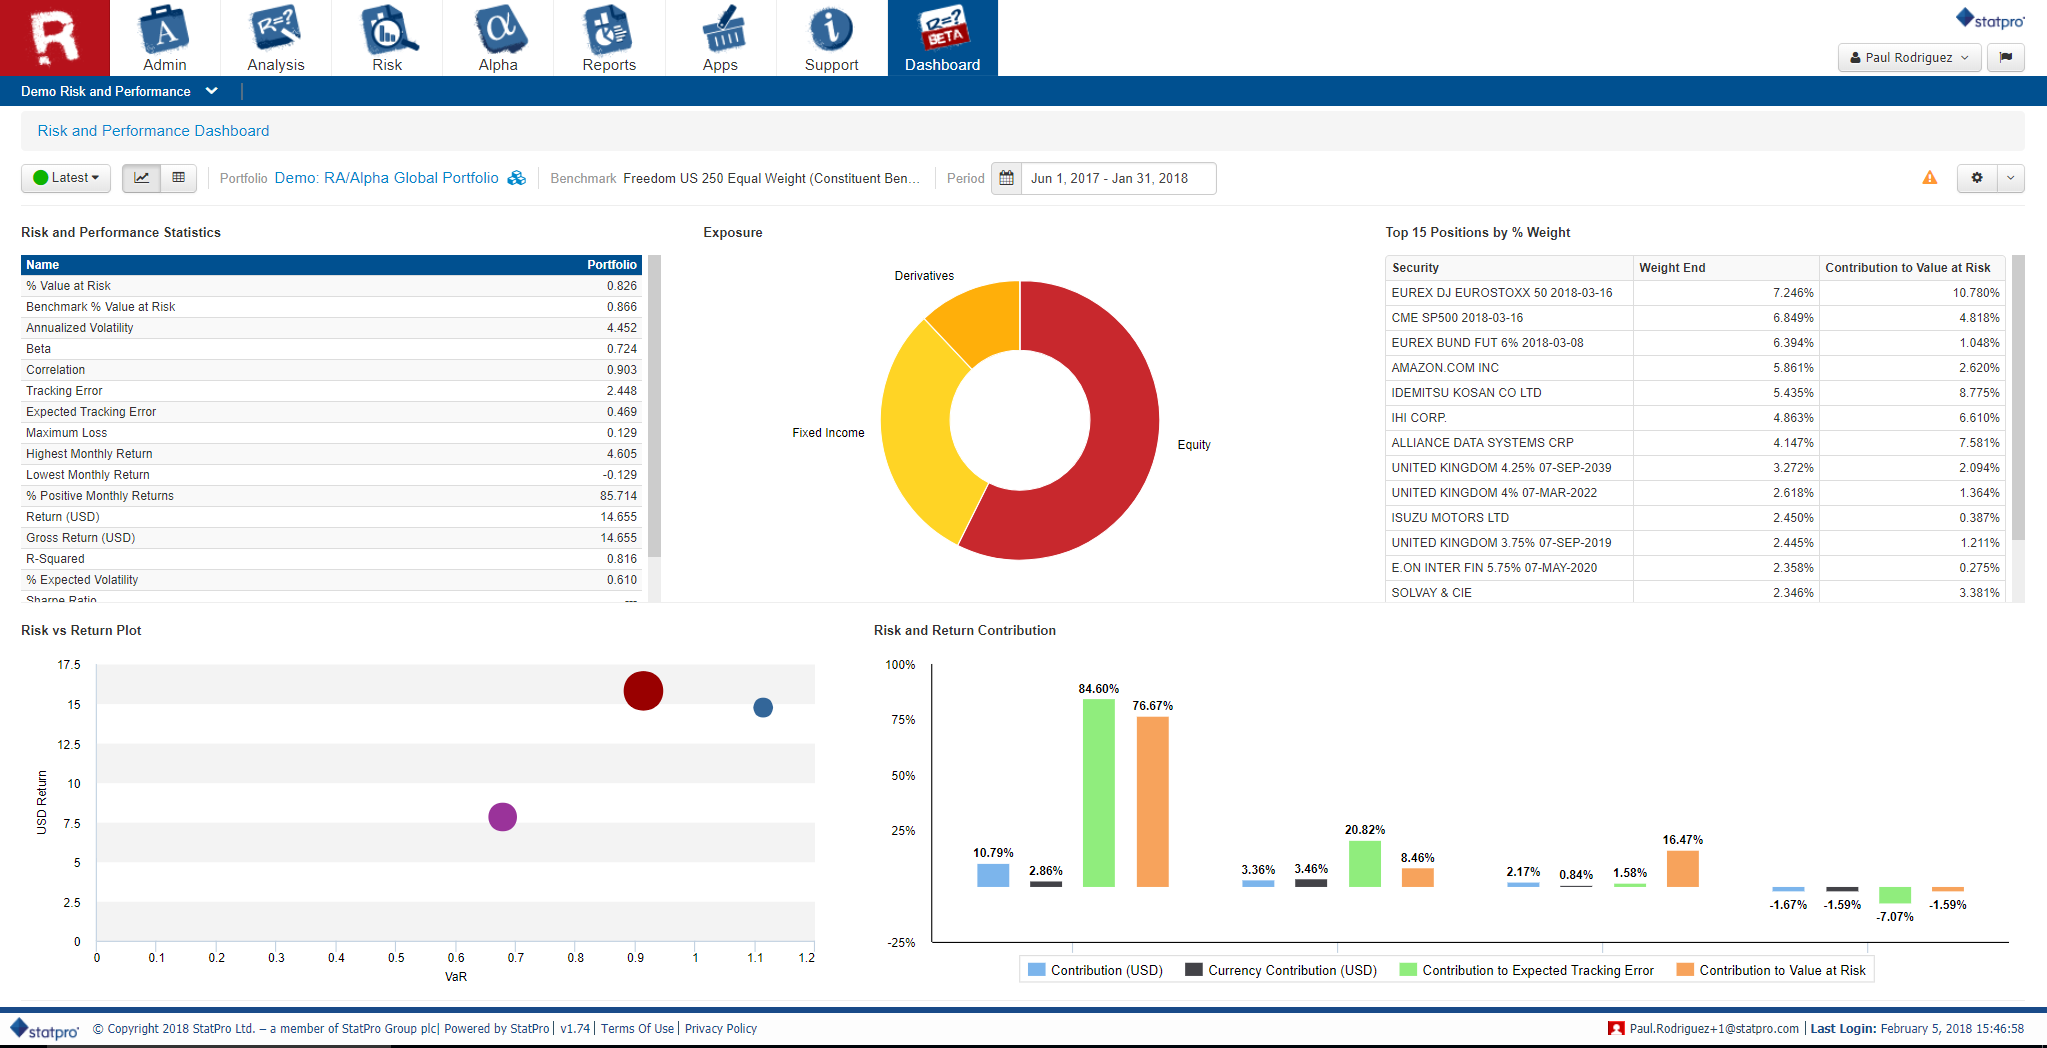
Task: Click the portfolio cubes icon
Action: tap(516, 178)
